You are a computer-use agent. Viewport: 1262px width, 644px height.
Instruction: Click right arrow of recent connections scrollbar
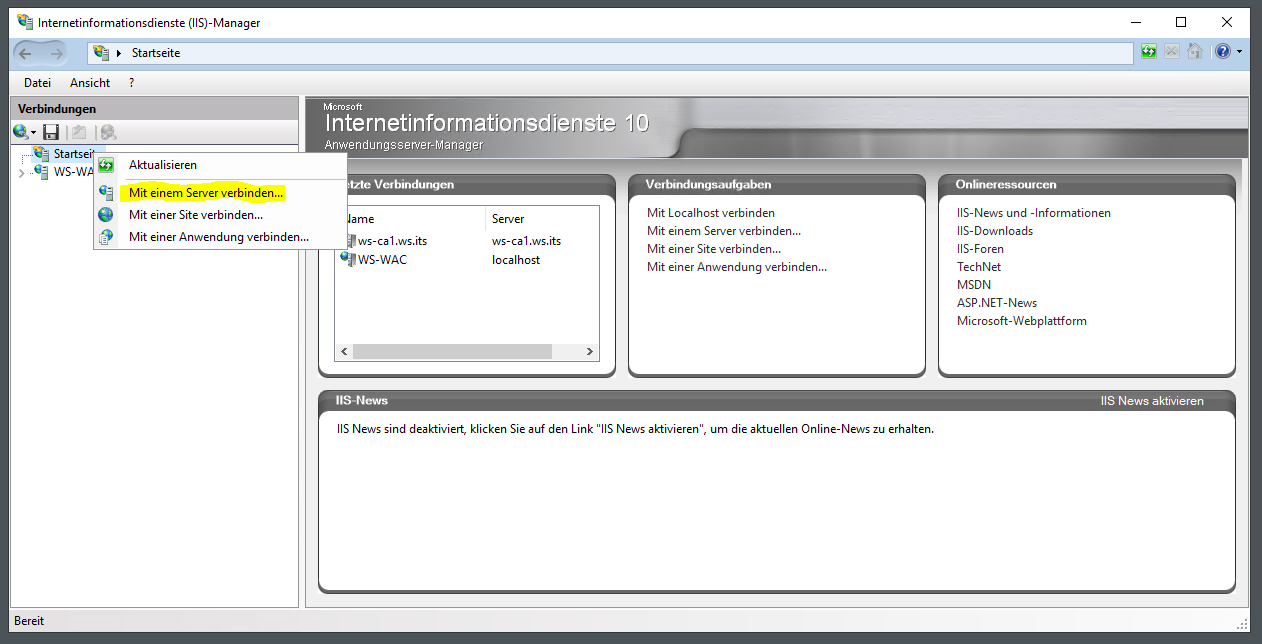[x=590, y=352]
